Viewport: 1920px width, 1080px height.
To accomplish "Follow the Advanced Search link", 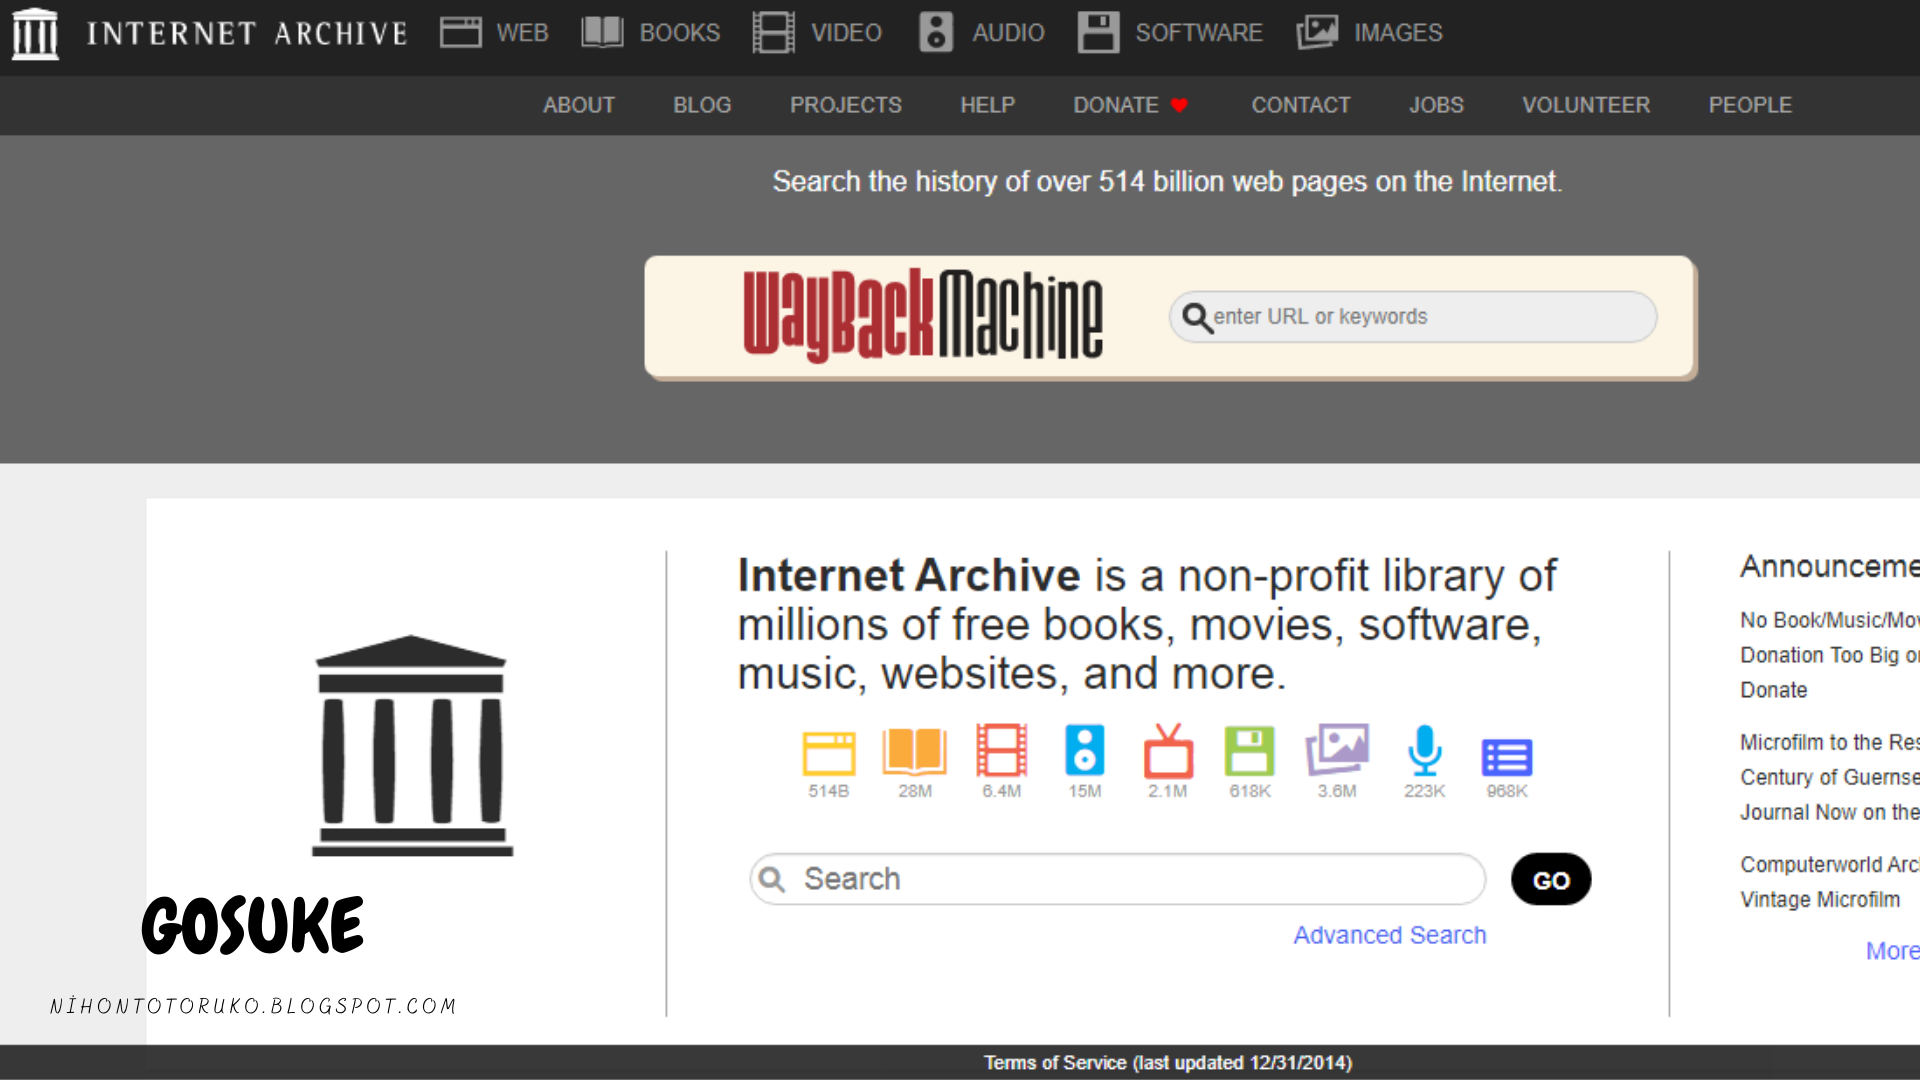I will click(x=1389, y=935).
